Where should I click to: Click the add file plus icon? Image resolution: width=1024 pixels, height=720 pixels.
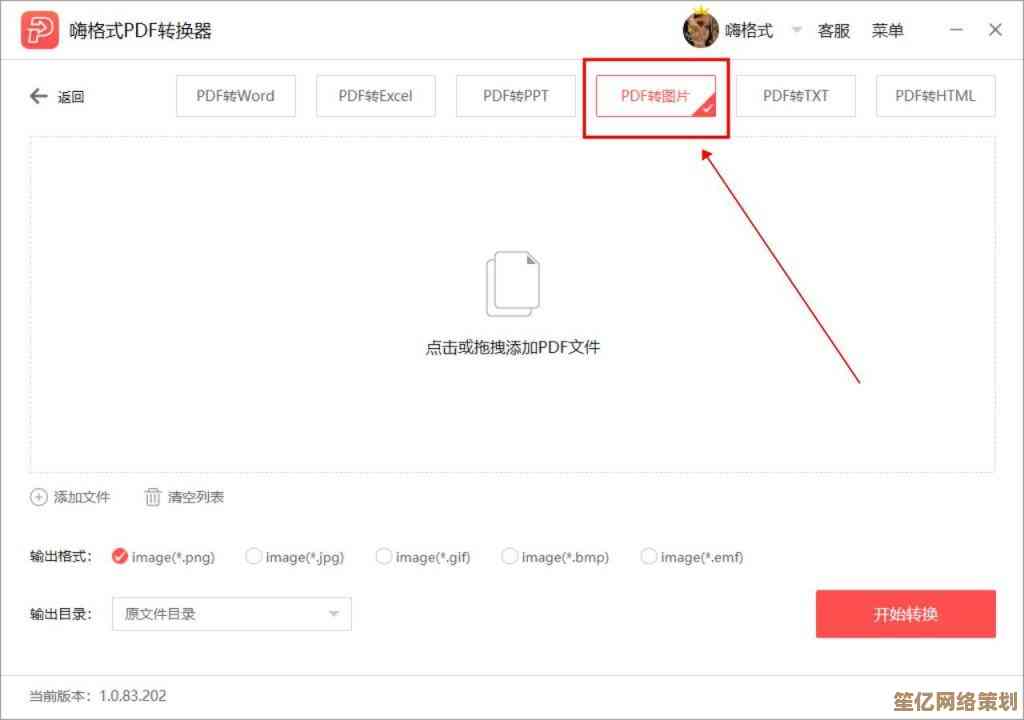click(x=39, y=497)
